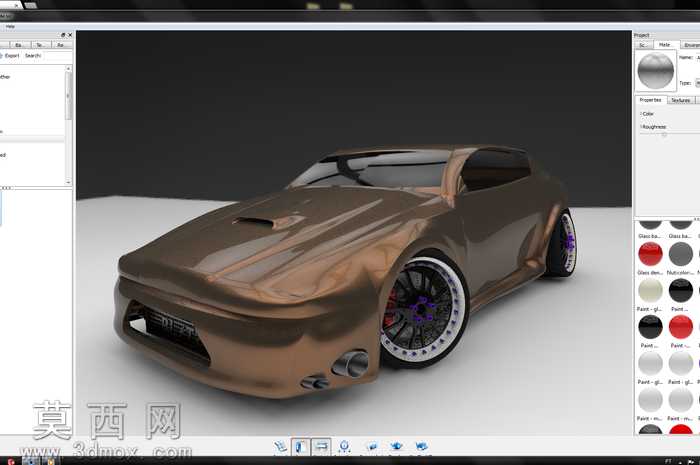Click the 'Name:' label in the Project panel
The width and height of the screenshot is (700, 465).
tap(686, 58)
